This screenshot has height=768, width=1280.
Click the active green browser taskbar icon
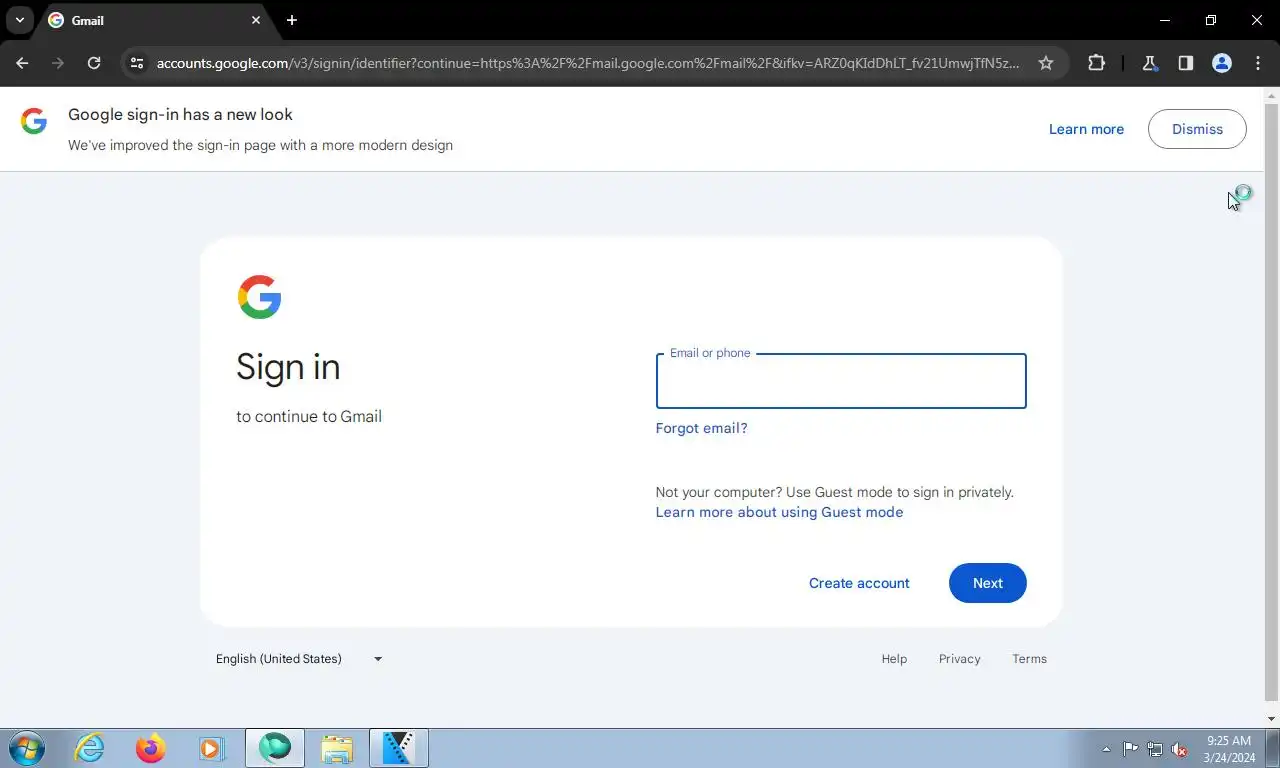pyautogui.click(x=275, y=748)
